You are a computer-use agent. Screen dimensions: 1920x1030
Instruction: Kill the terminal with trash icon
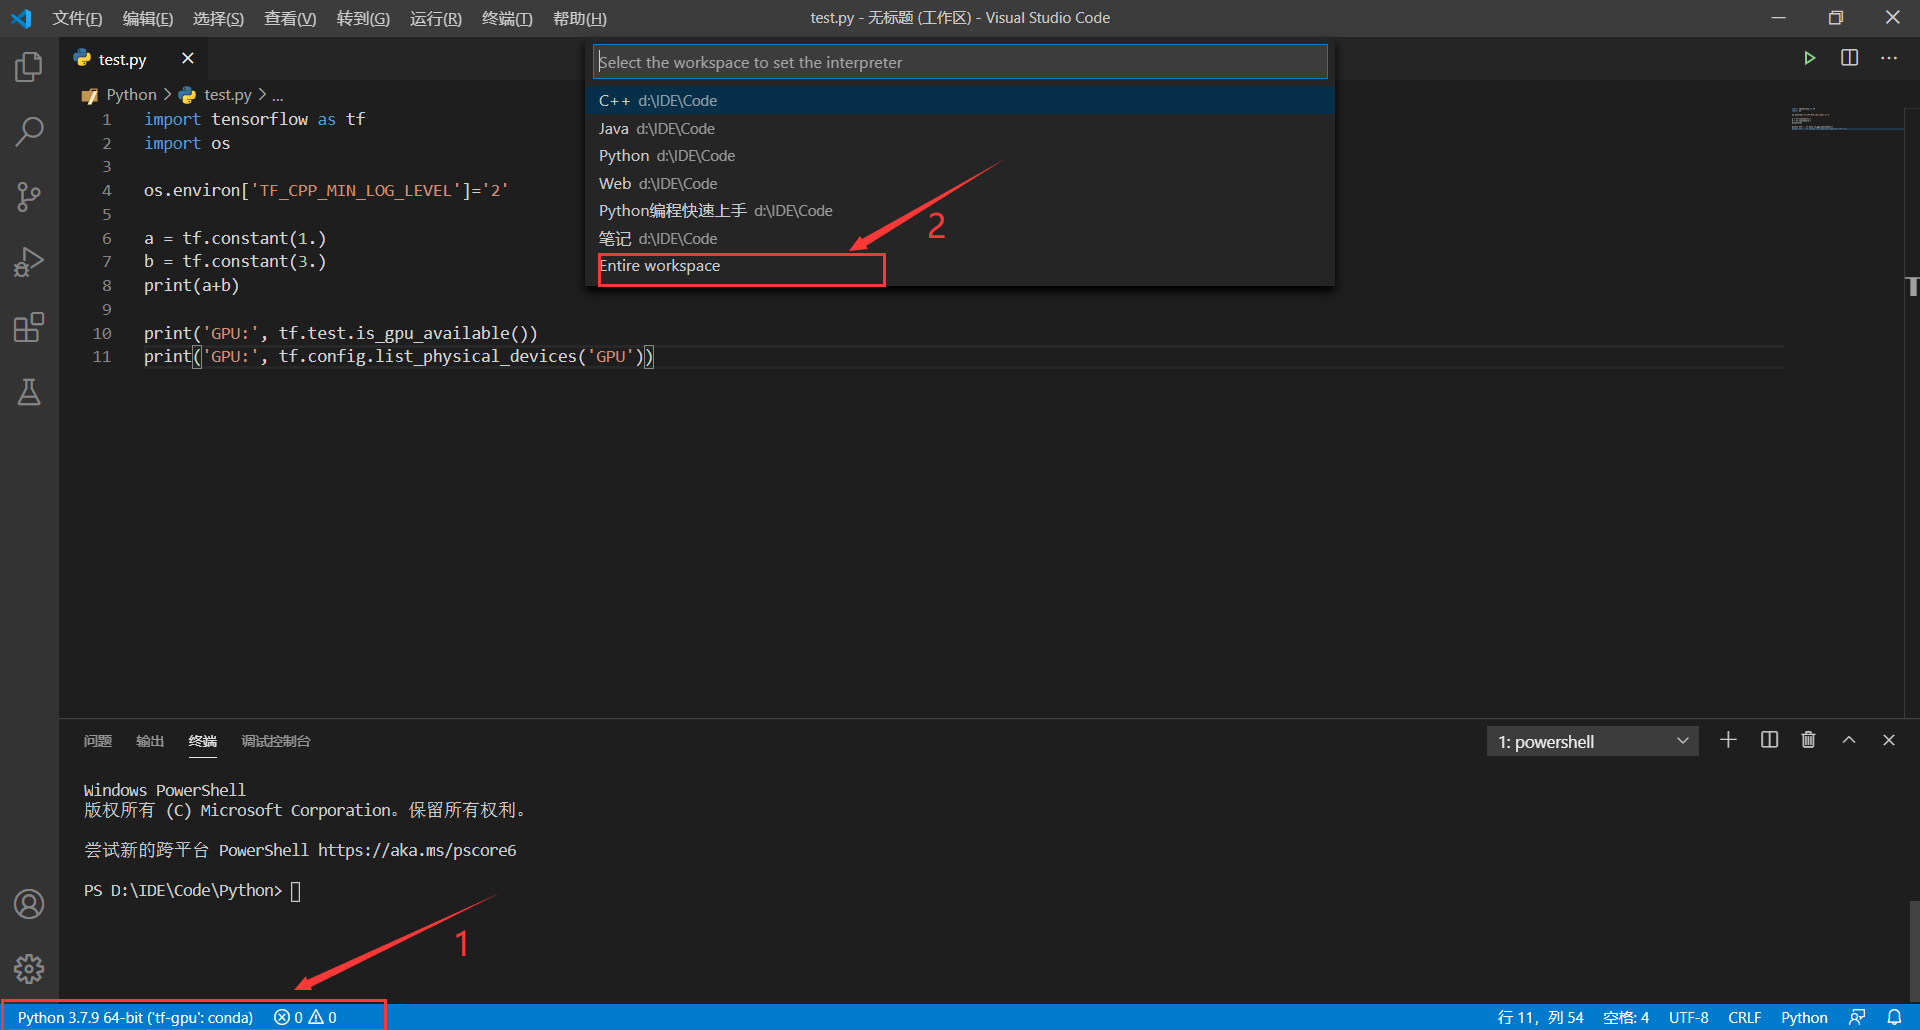point(1808,740)
